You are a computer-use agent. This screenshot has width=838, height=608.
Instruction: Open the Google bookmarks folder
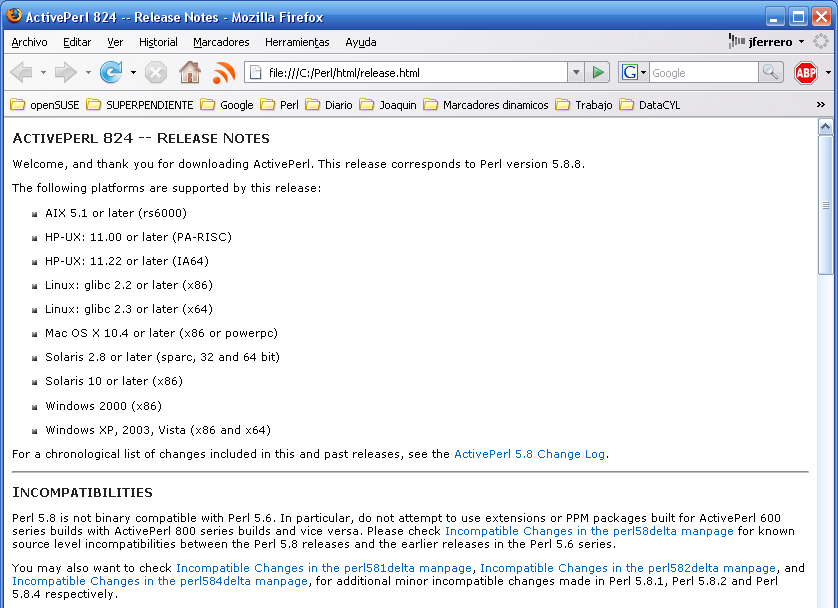pos(227,105)
